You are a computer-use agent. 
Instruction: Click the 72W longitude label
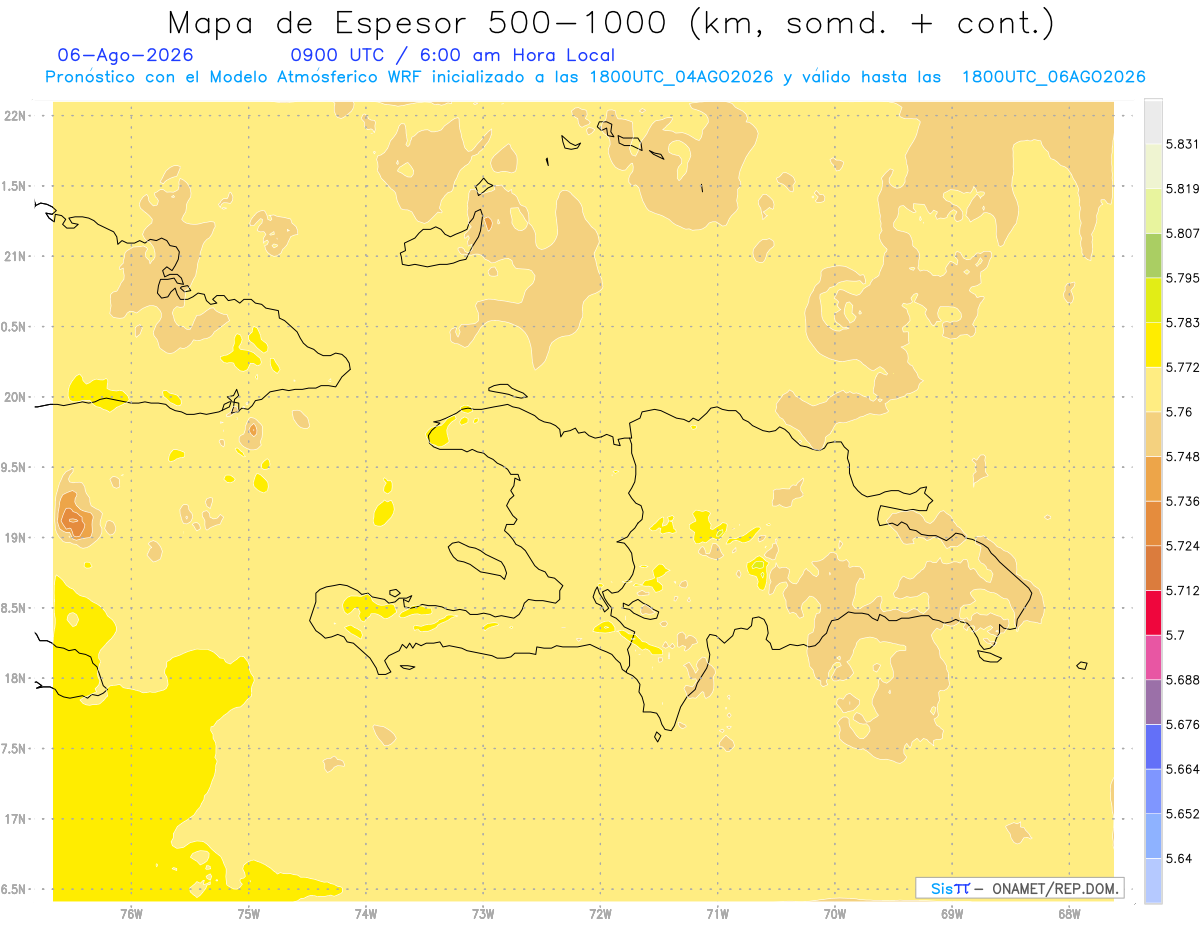click(600, 914)
